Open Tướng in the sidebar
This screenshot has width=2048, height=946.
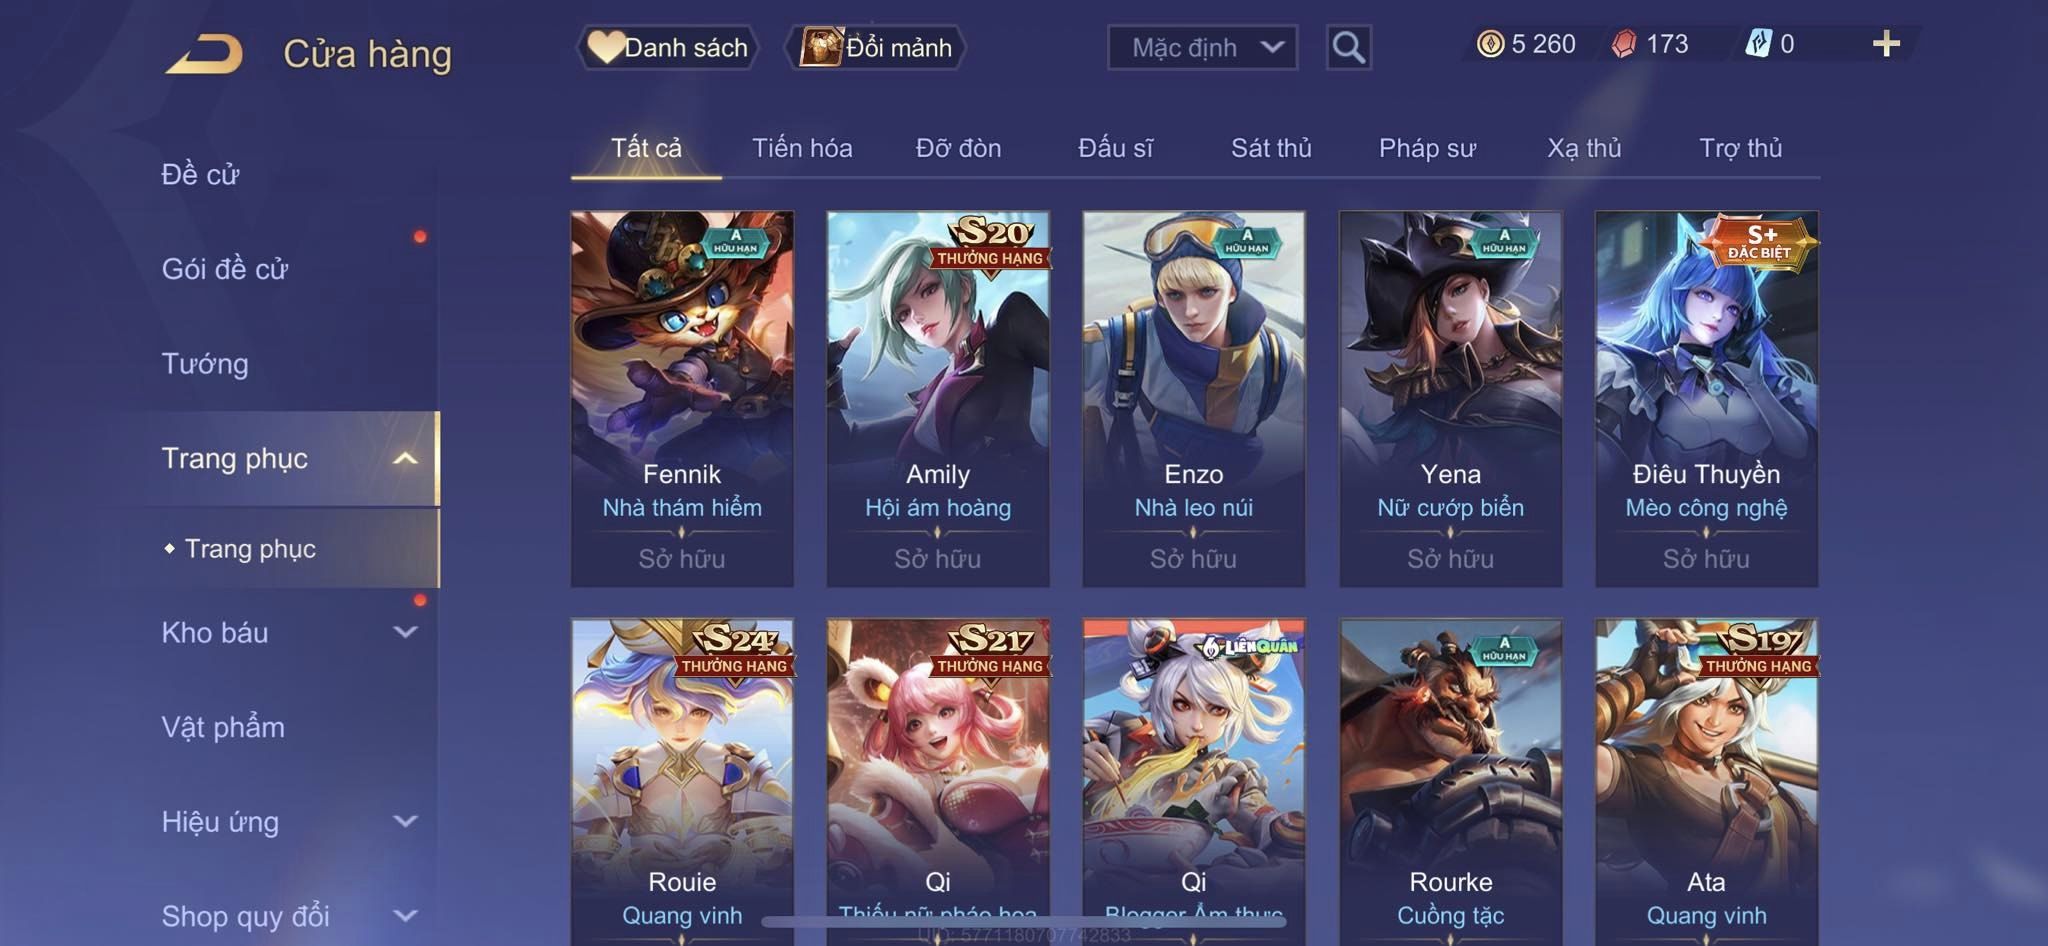pyautogui.click(x=205, y=363)
